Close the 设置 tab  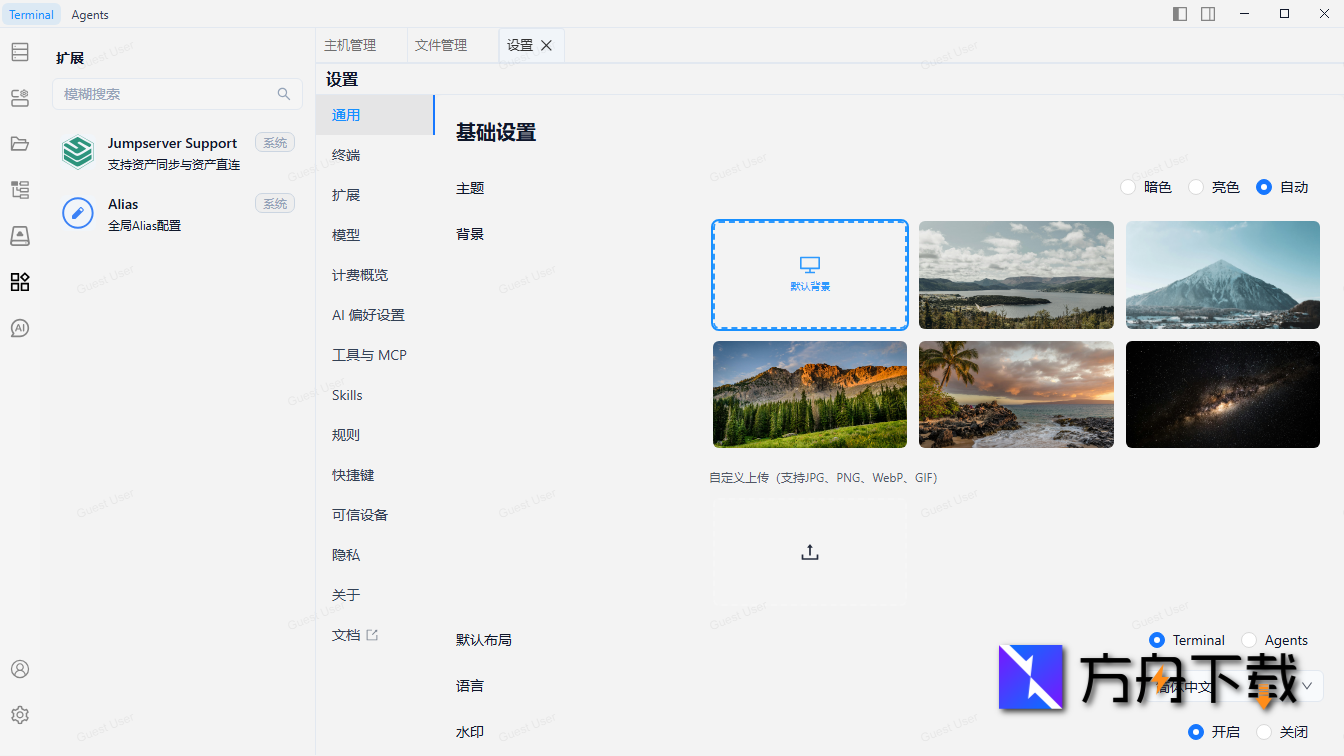tap(546, 45)
